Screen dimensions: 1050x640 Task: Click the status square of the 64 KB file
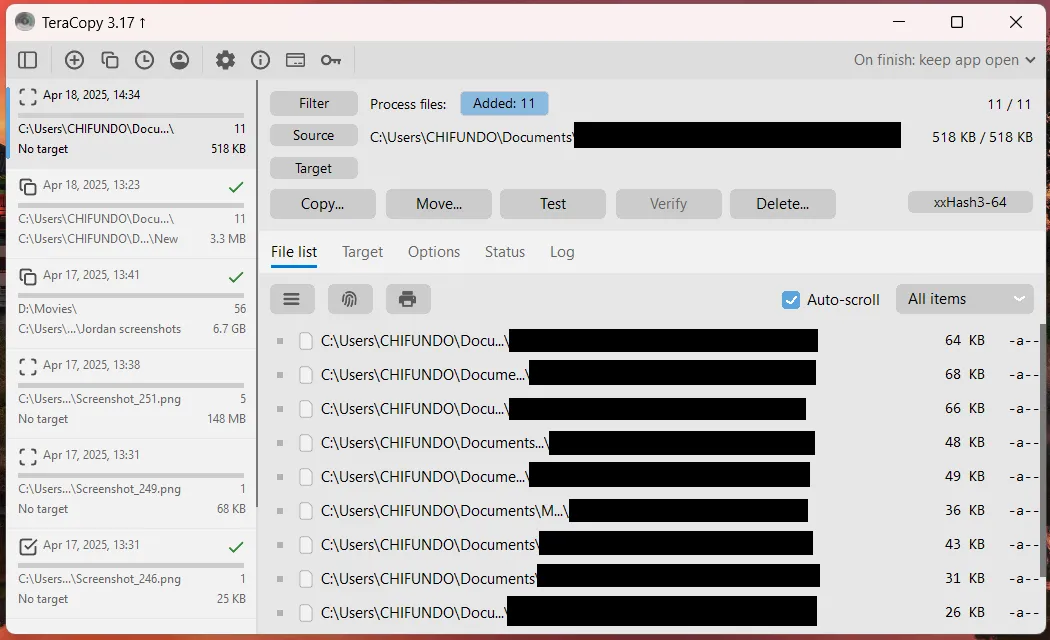(x=280, y=341)
